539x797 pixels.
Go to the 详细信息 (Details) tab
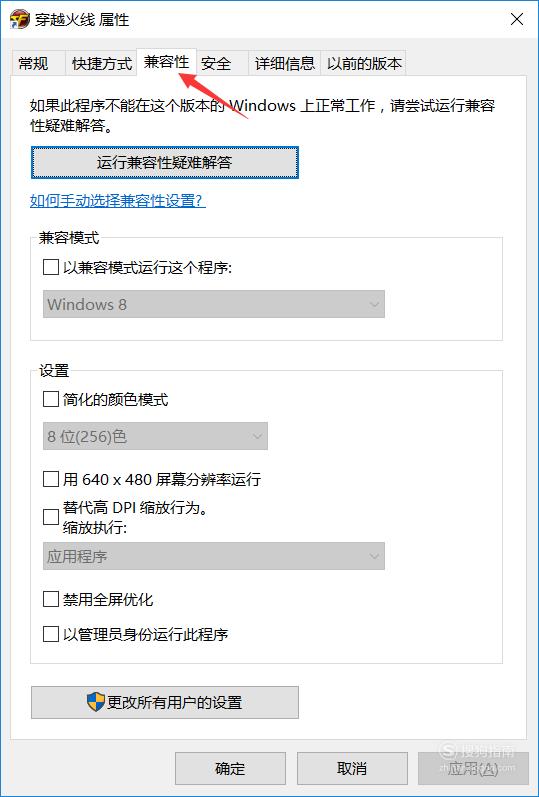pos(285,64)
